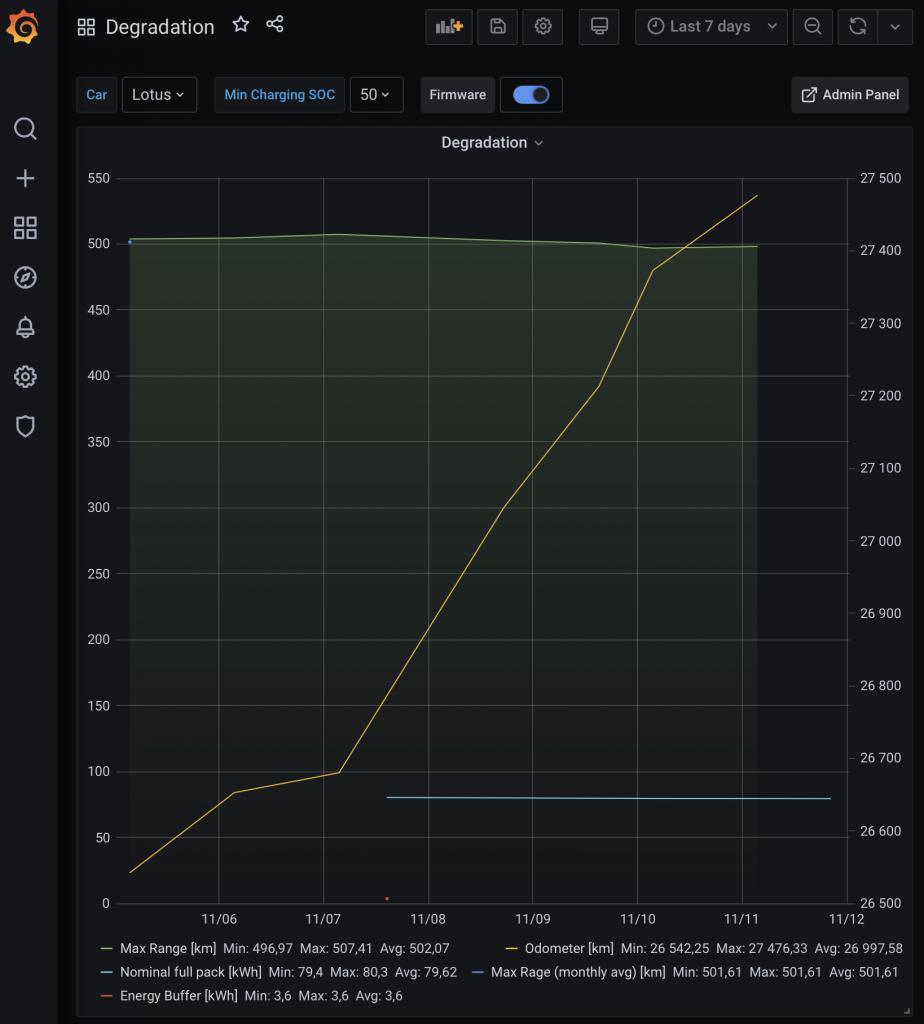Open the Dashboards grid icon in sidebar
924x1024 pixels.
click(25, 228)
